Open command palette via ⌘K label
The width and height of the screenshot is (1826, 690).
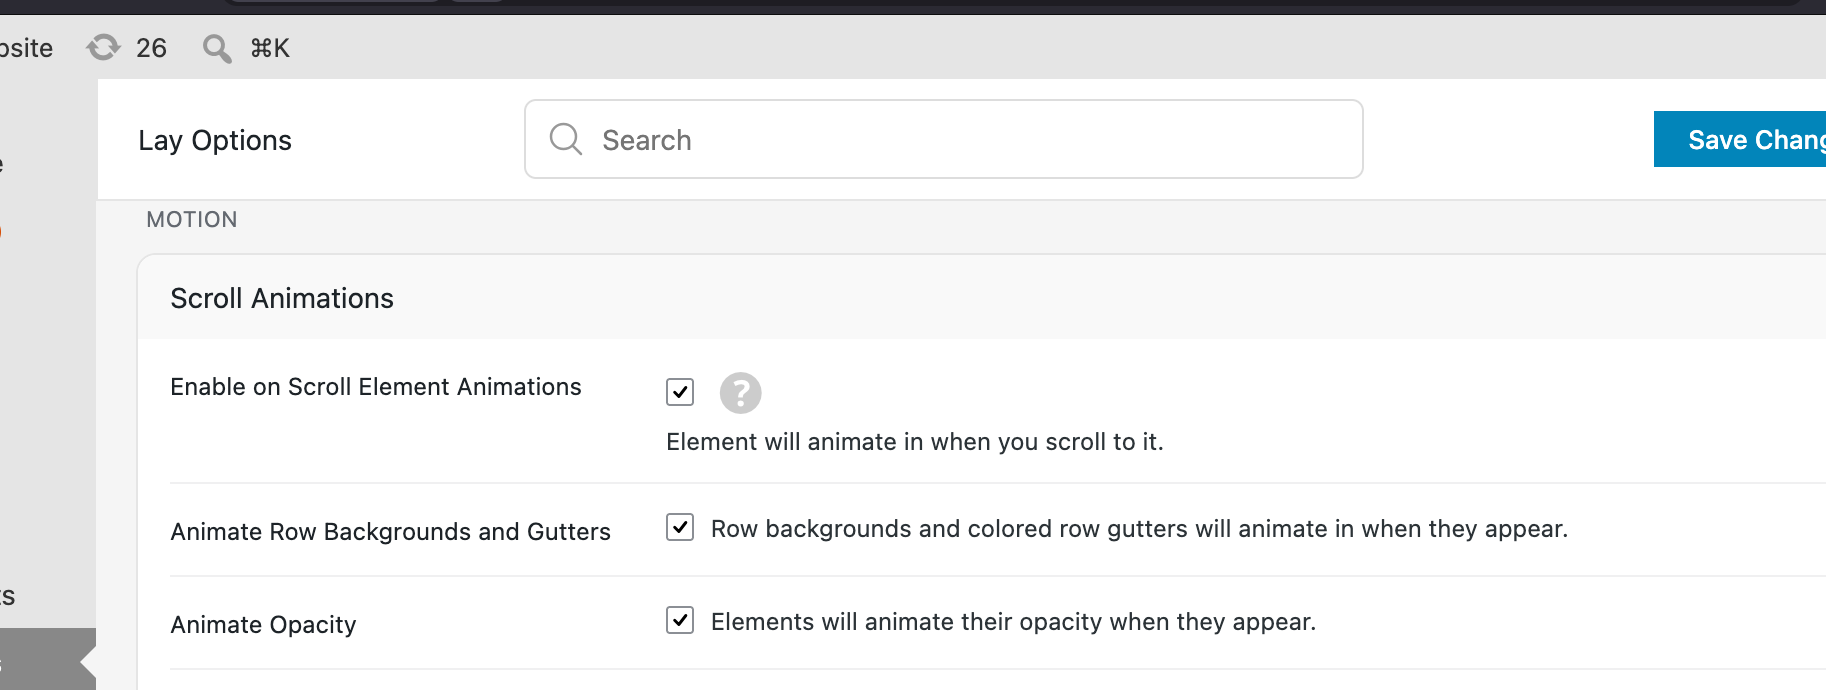click(x=270, y=48)
